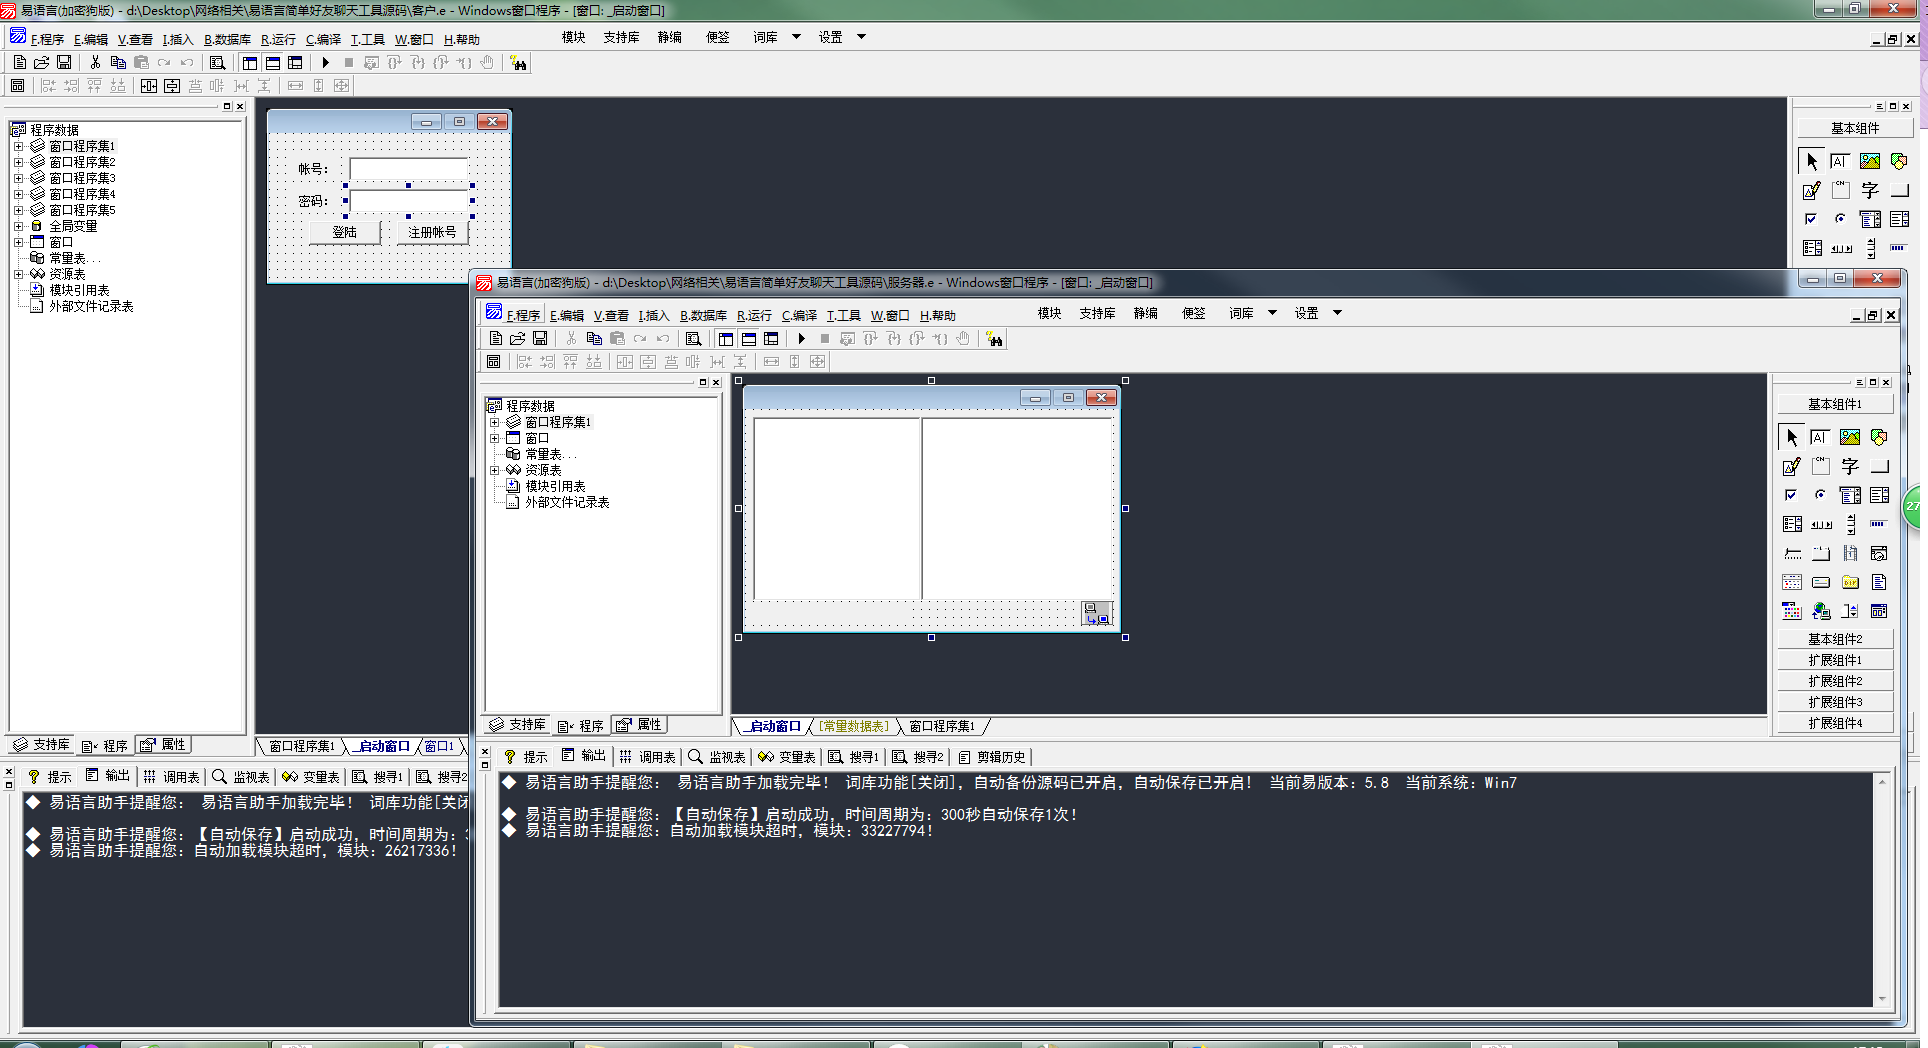Open 扩展组件1 toolbox group
Viewport: 1928px width, 1048px height.
1835,660
